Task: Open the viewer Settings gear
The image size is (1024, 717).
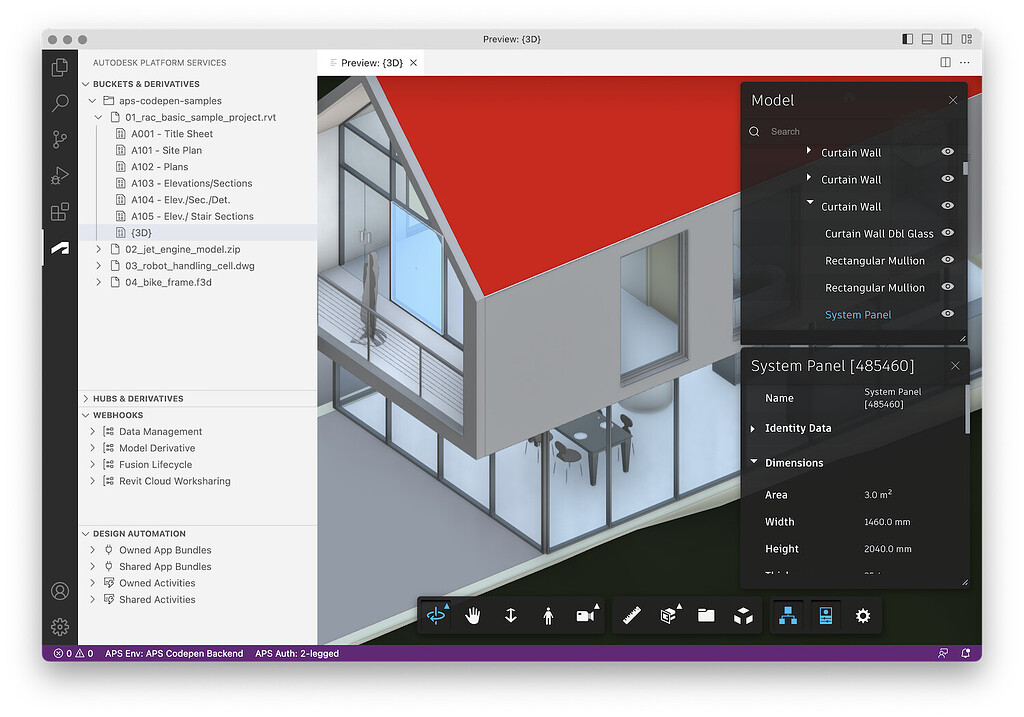Action: click(862, 617)
